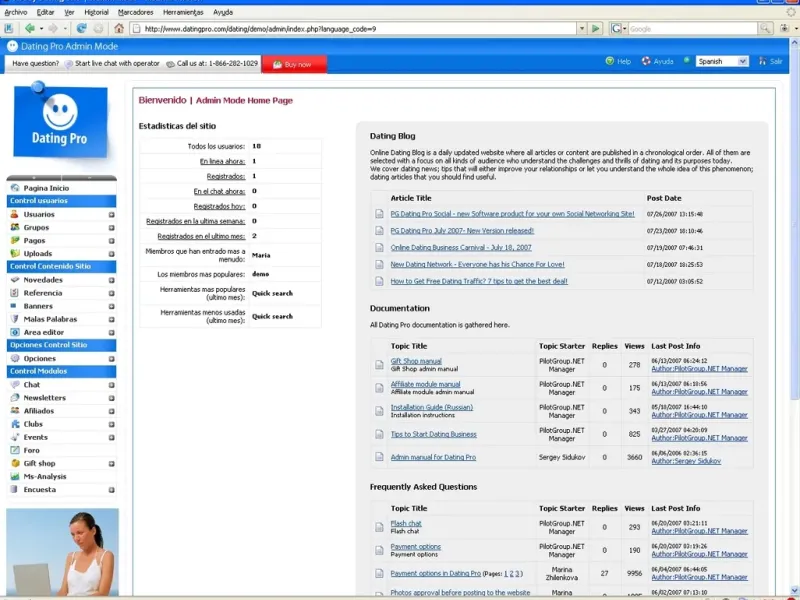Click the Dating Pro logo image
800x600 pixels.
[60, 122]
